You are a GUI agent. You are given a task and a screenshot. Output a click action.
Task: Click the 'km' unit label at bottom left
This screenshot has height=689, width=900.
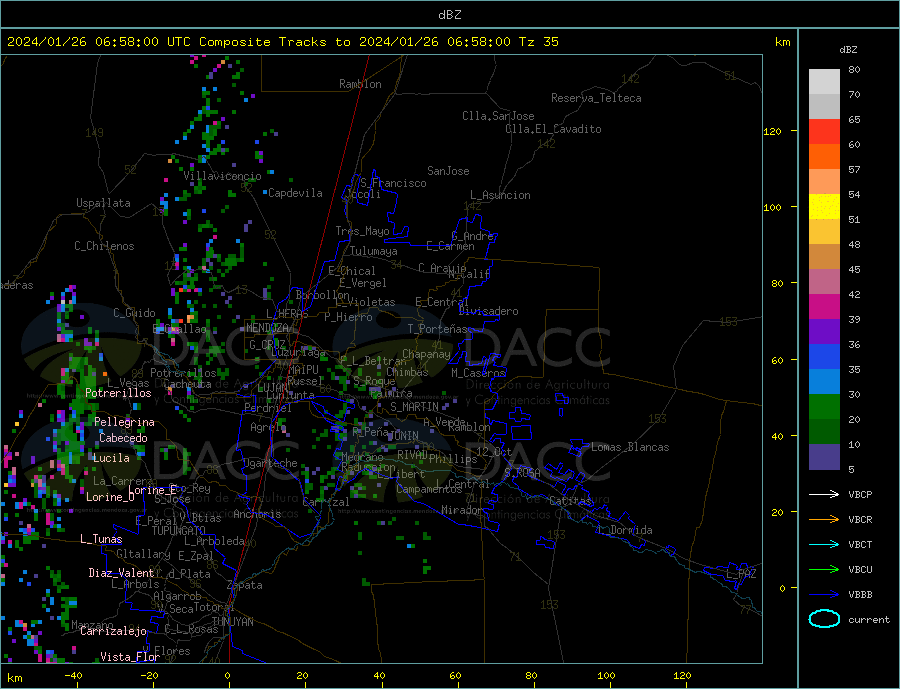click(15, 678)
